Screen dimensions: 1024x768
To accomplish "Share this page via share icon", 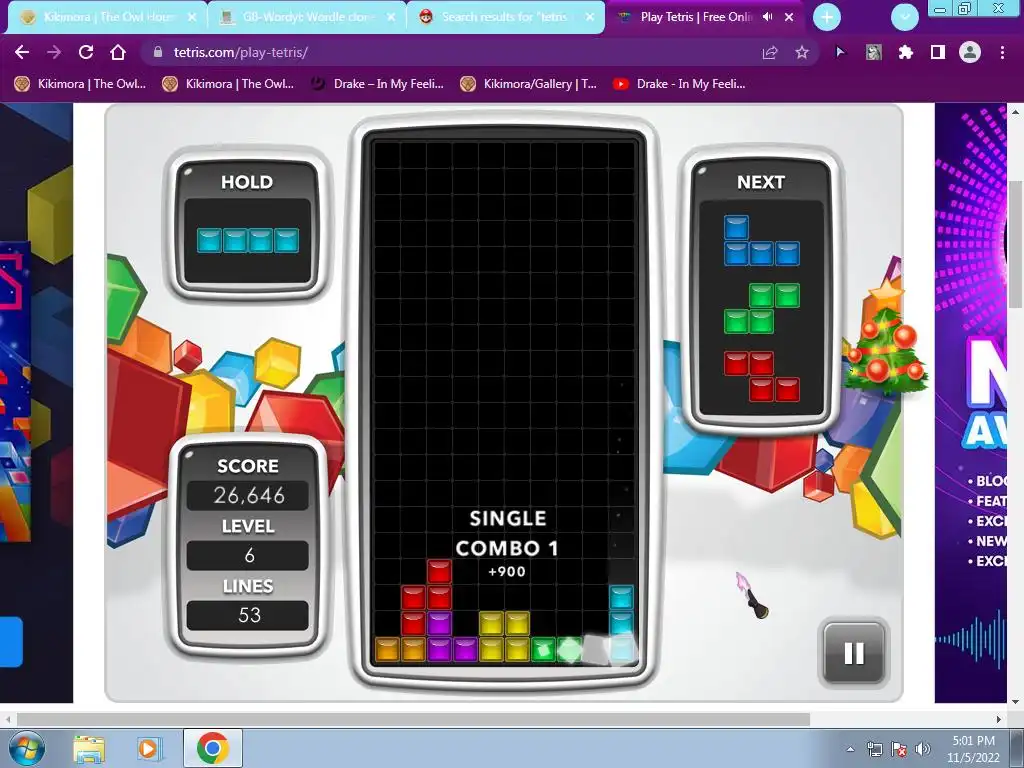I will [770, 52].
